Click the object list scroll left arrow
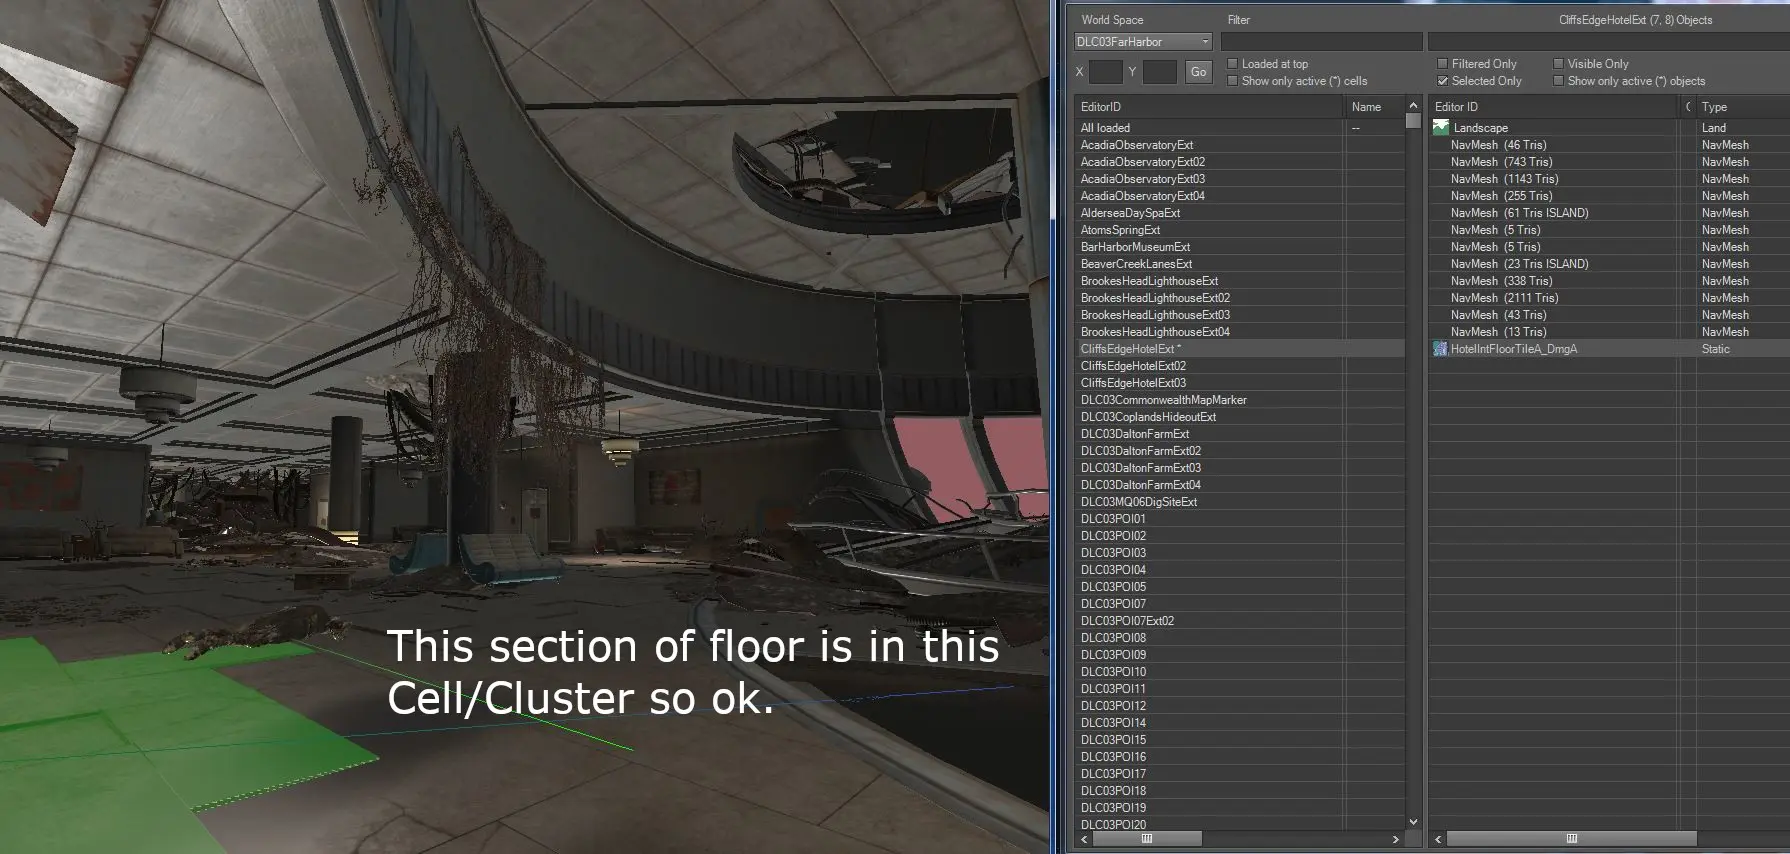Screen dimensions: 1790x854 1437,839
